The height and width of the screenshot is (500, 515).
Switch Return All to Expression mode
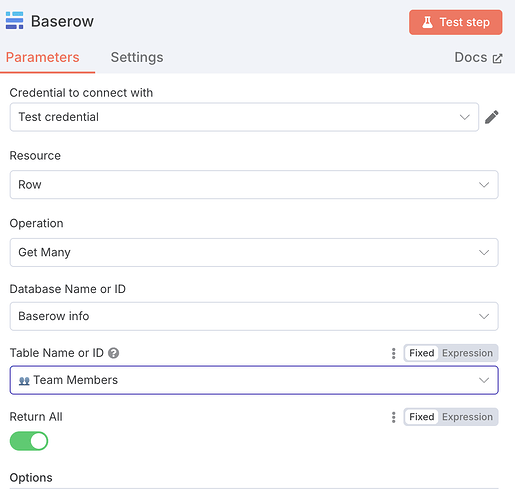(x=467, y=417)
